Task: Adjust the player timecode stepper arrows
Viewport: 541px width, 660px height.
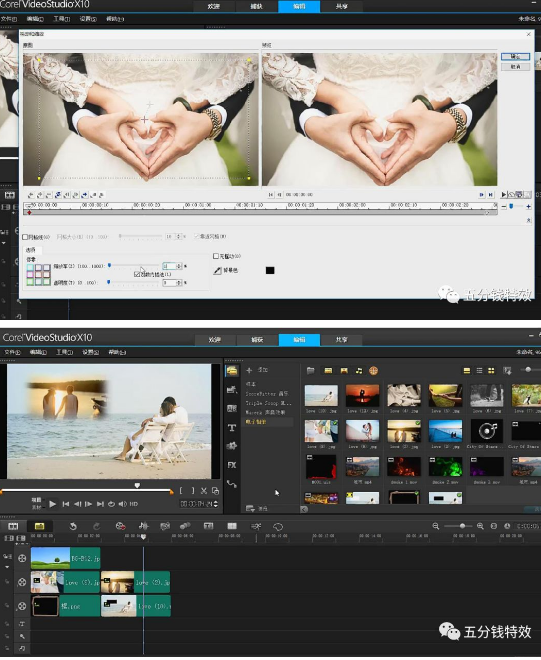Action: (216, 504)
